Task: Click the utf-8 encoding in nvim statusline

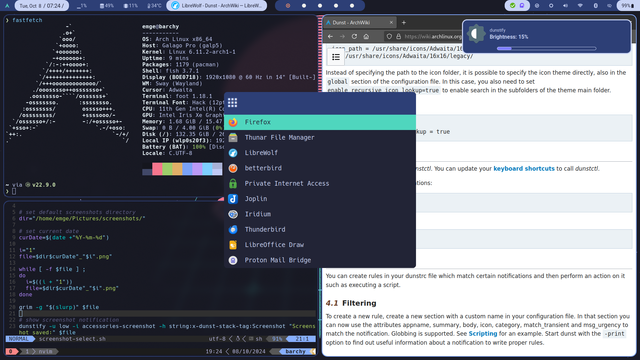Action: pyautogui.click(x=217, y=339)
